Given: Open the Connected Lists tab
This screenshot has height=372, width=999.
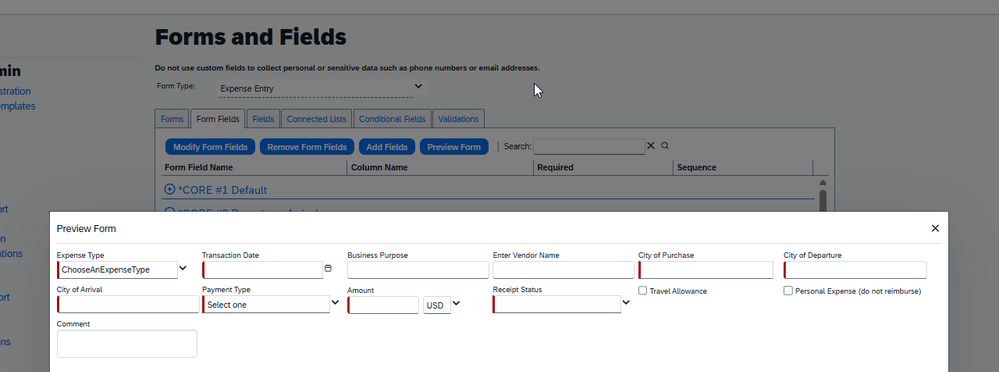Looking at the screenshot, I should point(317,119).
